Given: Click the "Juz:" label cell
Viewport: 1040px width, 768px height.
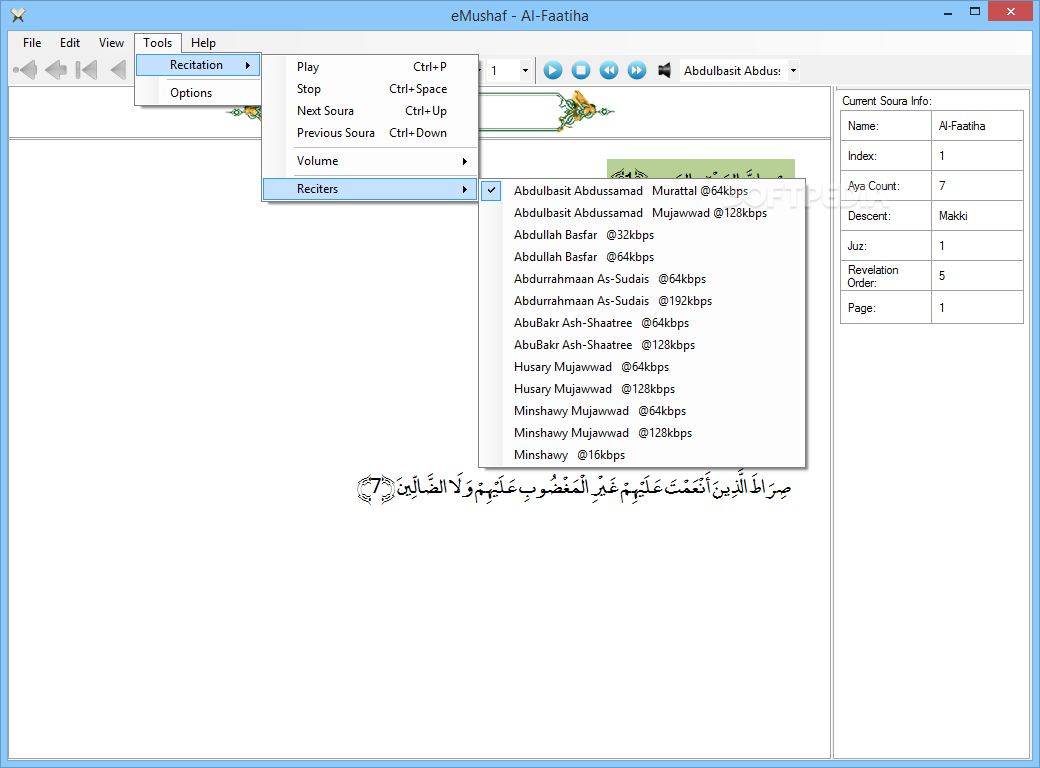Looking at the screenshot, I should click(x=886, y=246).
